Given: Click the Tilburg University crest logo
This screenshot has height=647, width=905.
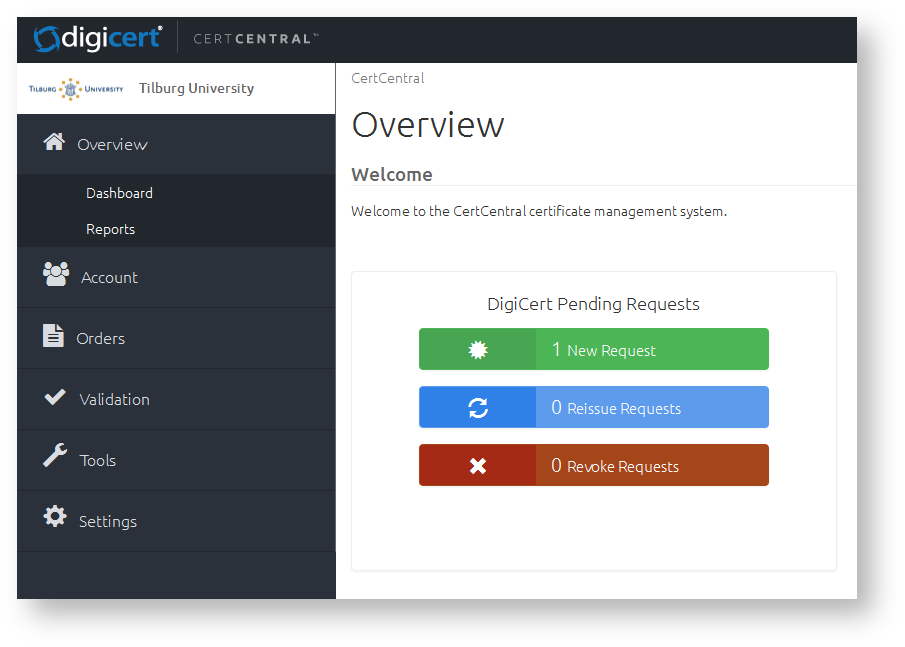Looking at the screenshot, I should 76,89.
